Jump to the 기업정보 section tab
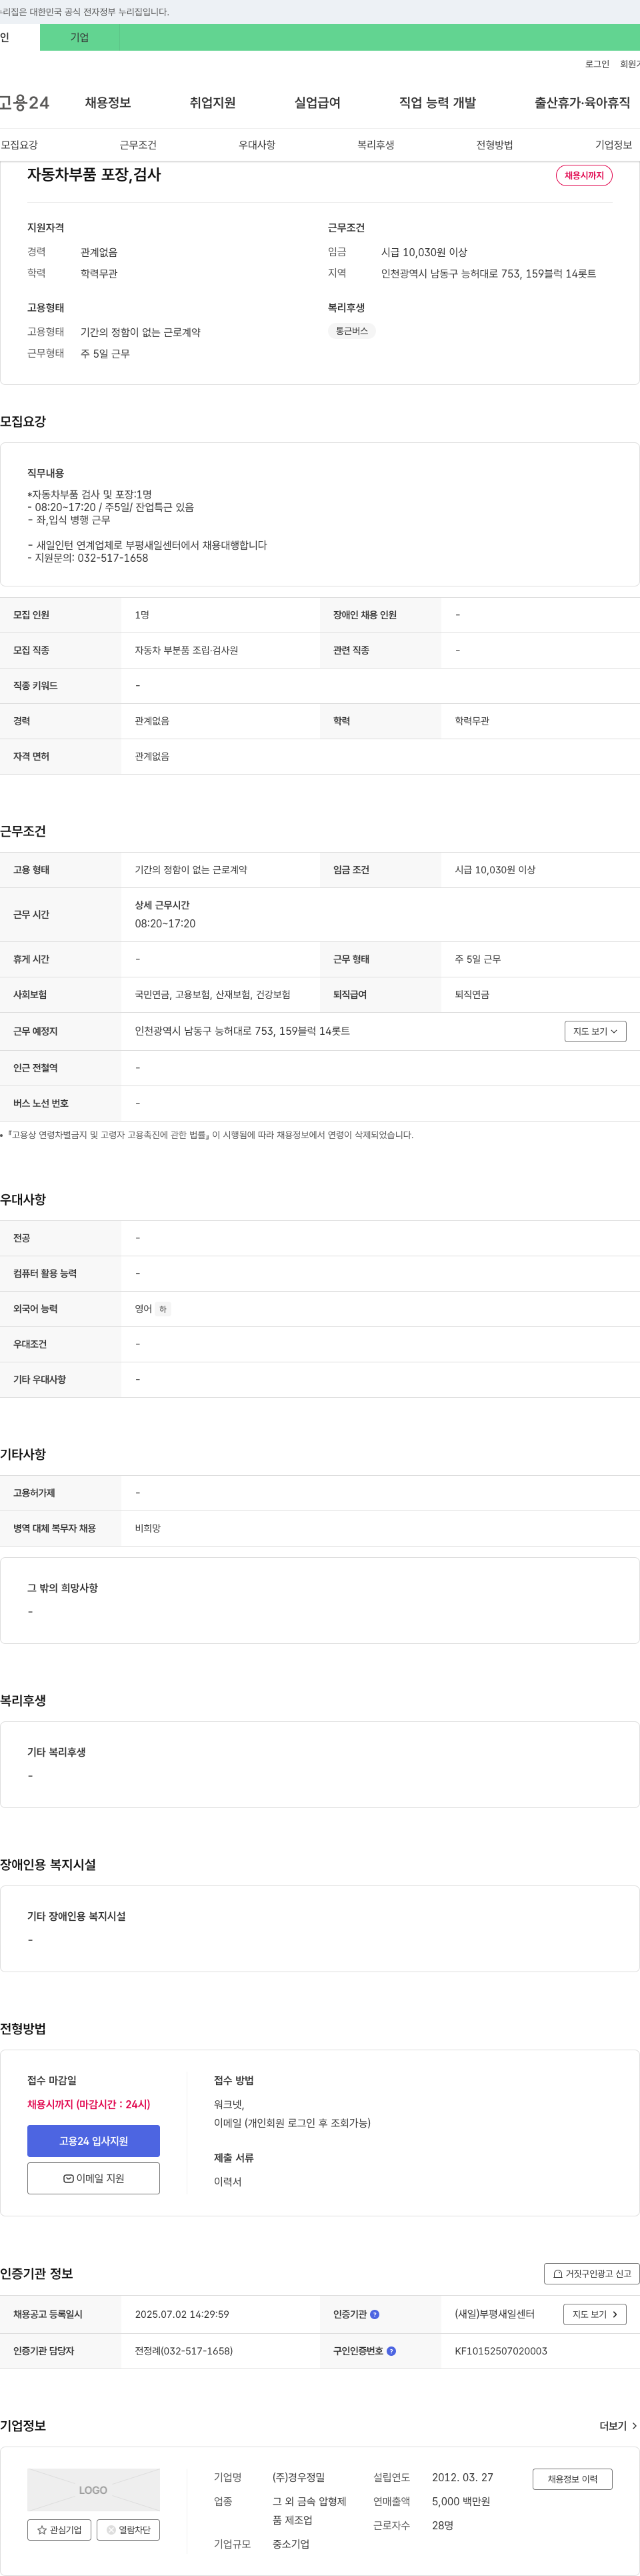The height and width of the screenshot is (2576, 640). (x=613, y=145)
